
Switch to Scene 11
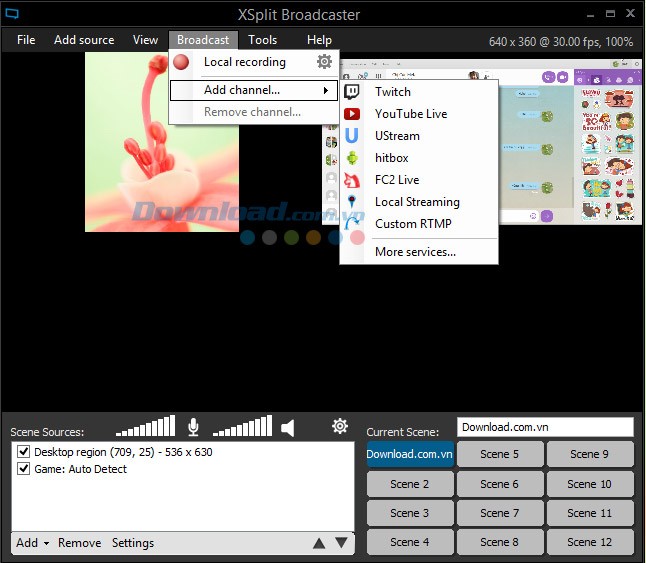(590, 513)
